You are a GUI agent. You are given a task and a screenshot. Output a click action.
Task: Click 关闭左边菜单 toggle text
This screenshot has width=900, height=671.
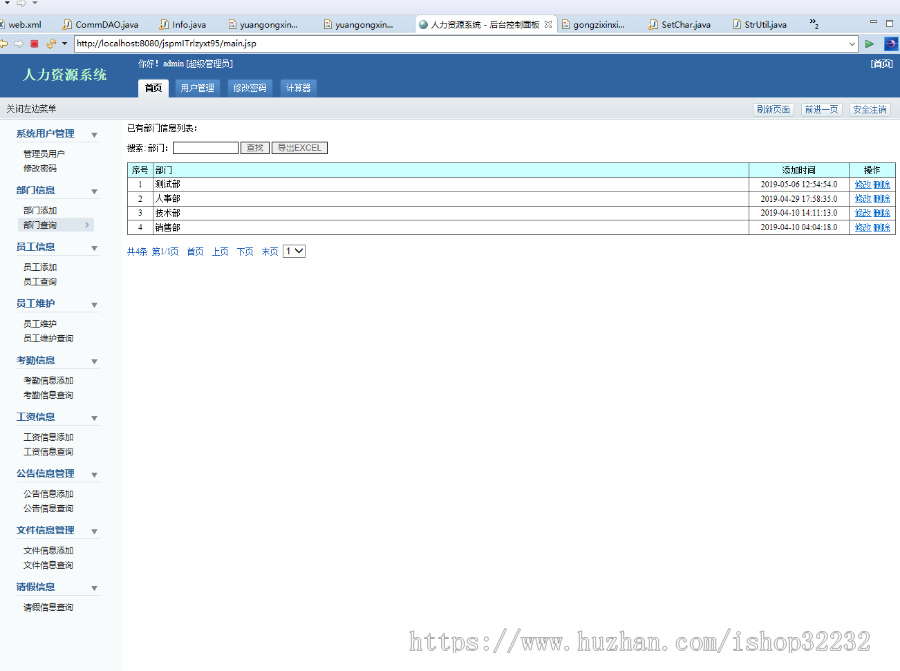[x=32, y=108]
